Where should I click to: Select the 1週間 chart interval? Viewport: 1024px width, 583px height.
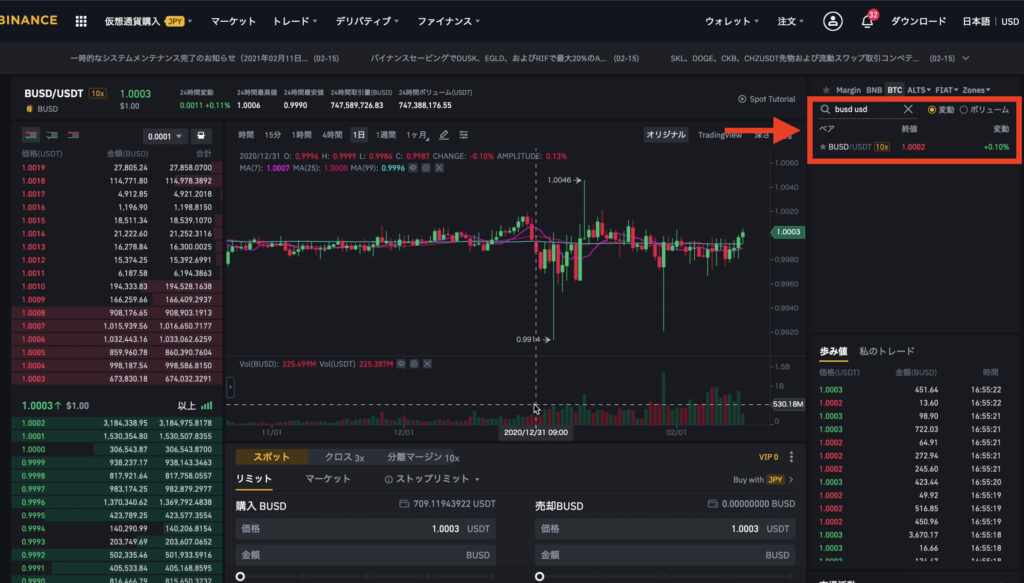pos(385,135)
